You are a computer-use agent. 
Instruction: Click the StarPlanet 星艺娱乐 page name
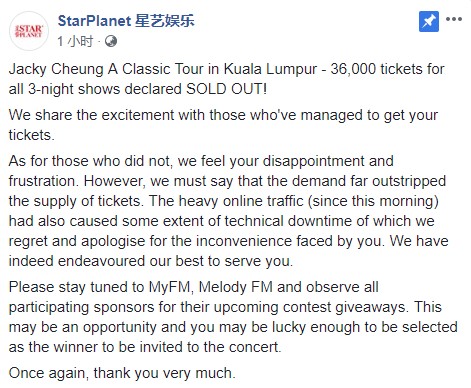click(x=126, y=21)
